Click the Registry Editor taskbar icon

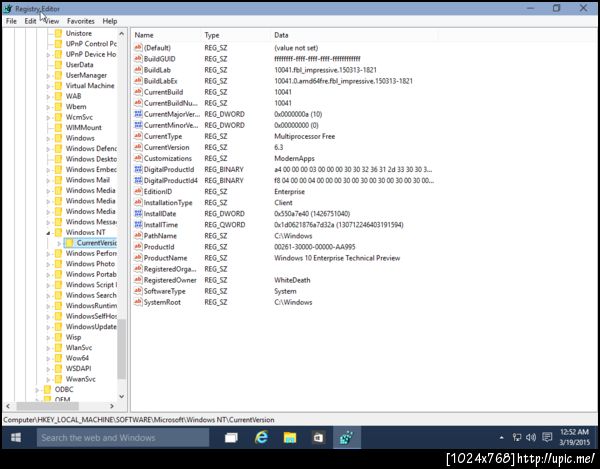tap(346, 437)
